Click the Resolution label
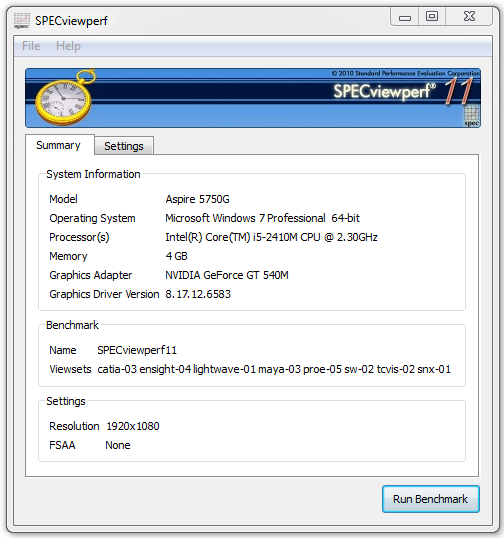 [x=74, y=426]
